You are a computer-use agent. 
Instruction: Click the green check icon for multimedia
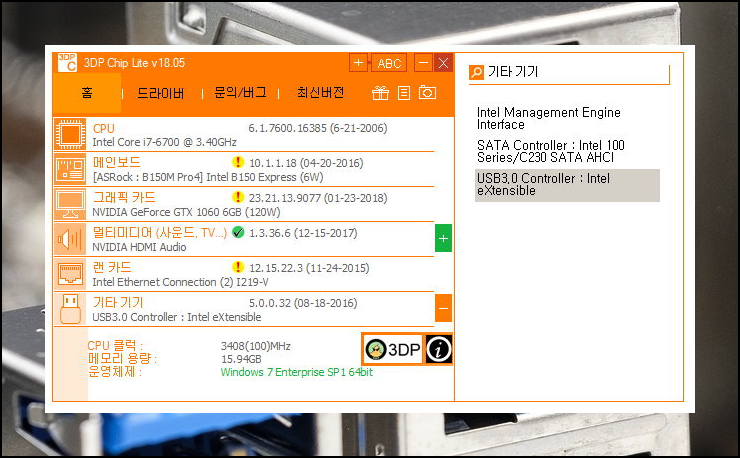coord(238,232)
